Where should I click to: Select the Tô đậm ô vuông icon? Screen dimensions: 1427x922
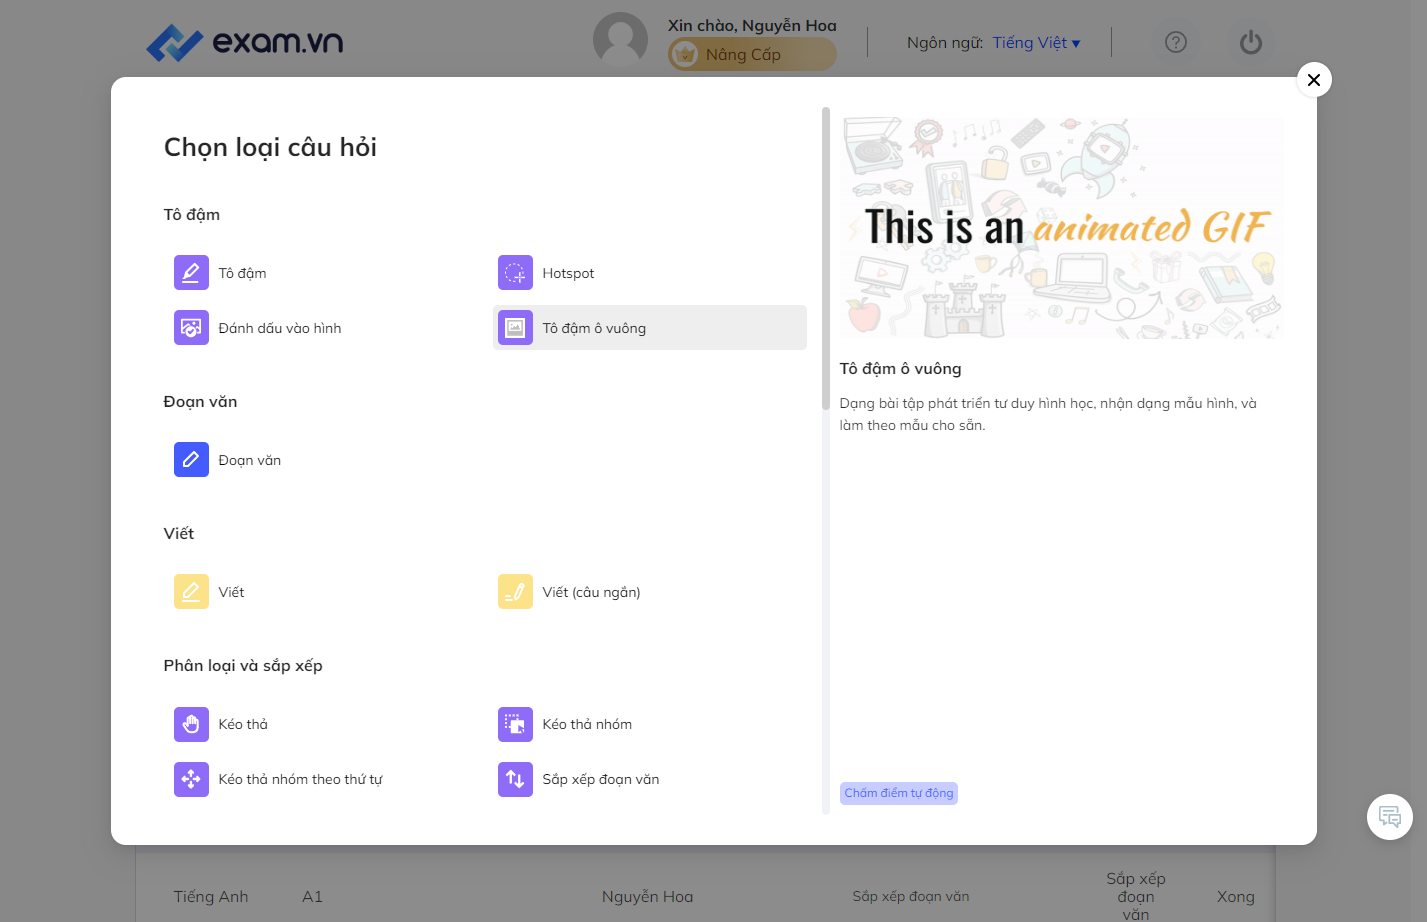click(x=515, y=327)
